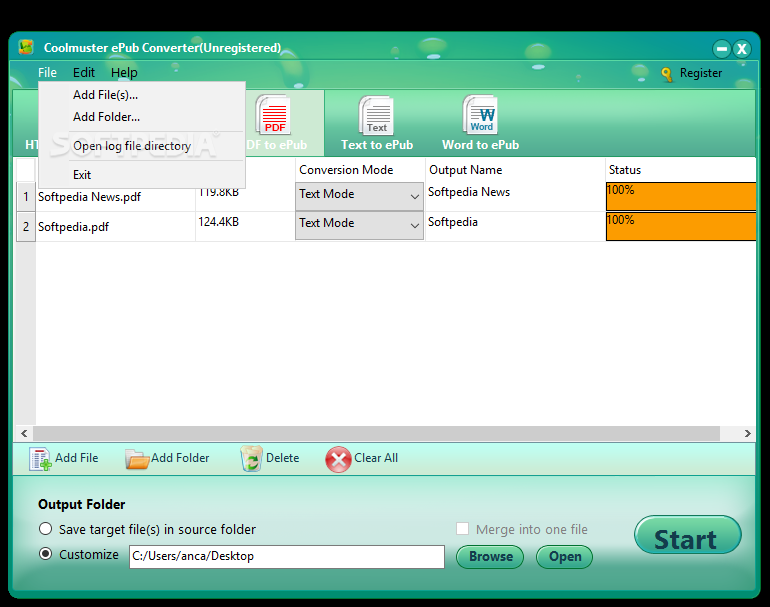Image resolution: width=770 pixels, height=607 pixels.
Task: Choose Add Folder... from File menu
Action: [141, 117]
